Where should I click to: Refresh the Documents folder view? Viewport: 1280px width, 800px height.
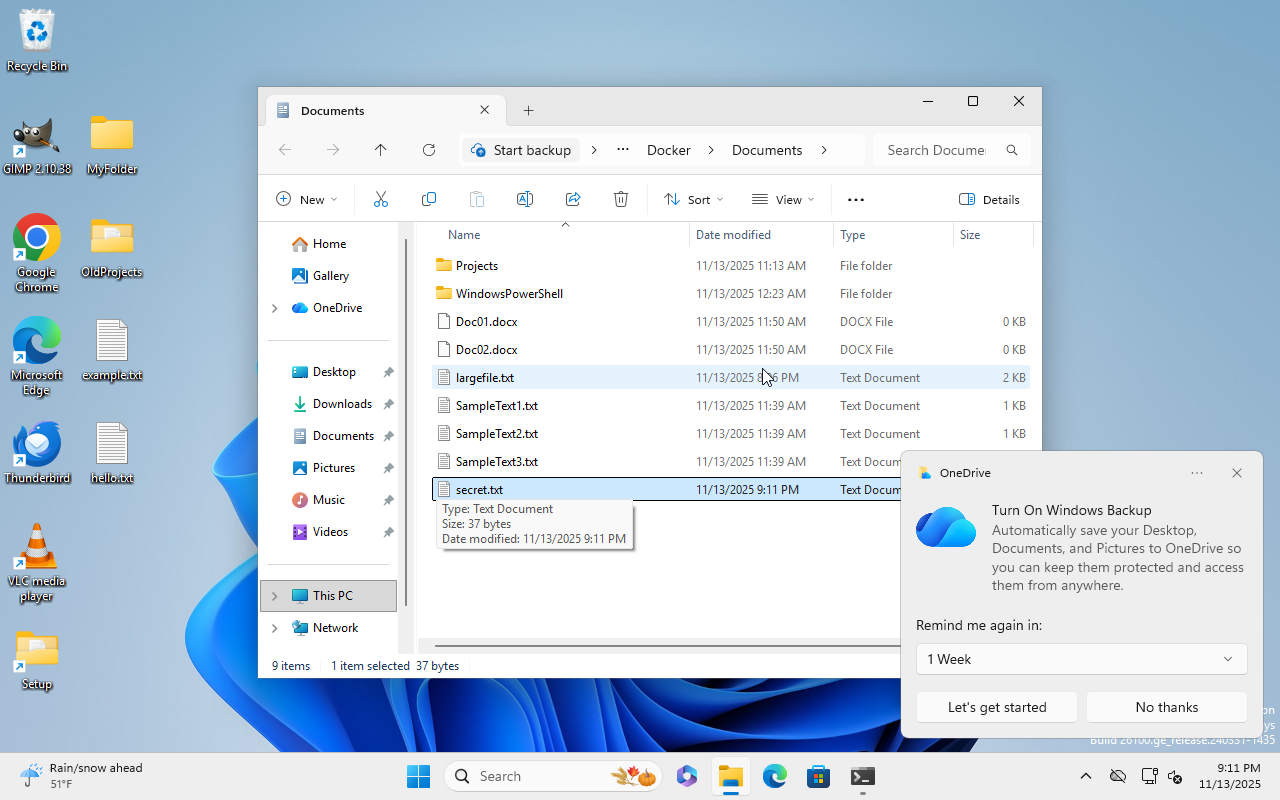(429, 150)
